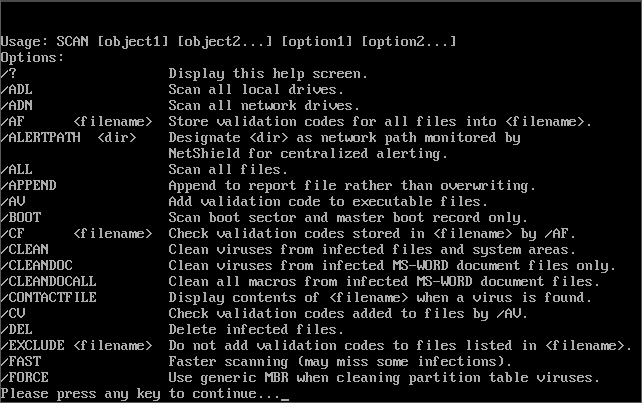Click the 'Options:' heading text
The height and width of the screenshot is (403, 642).
point(33,58)
